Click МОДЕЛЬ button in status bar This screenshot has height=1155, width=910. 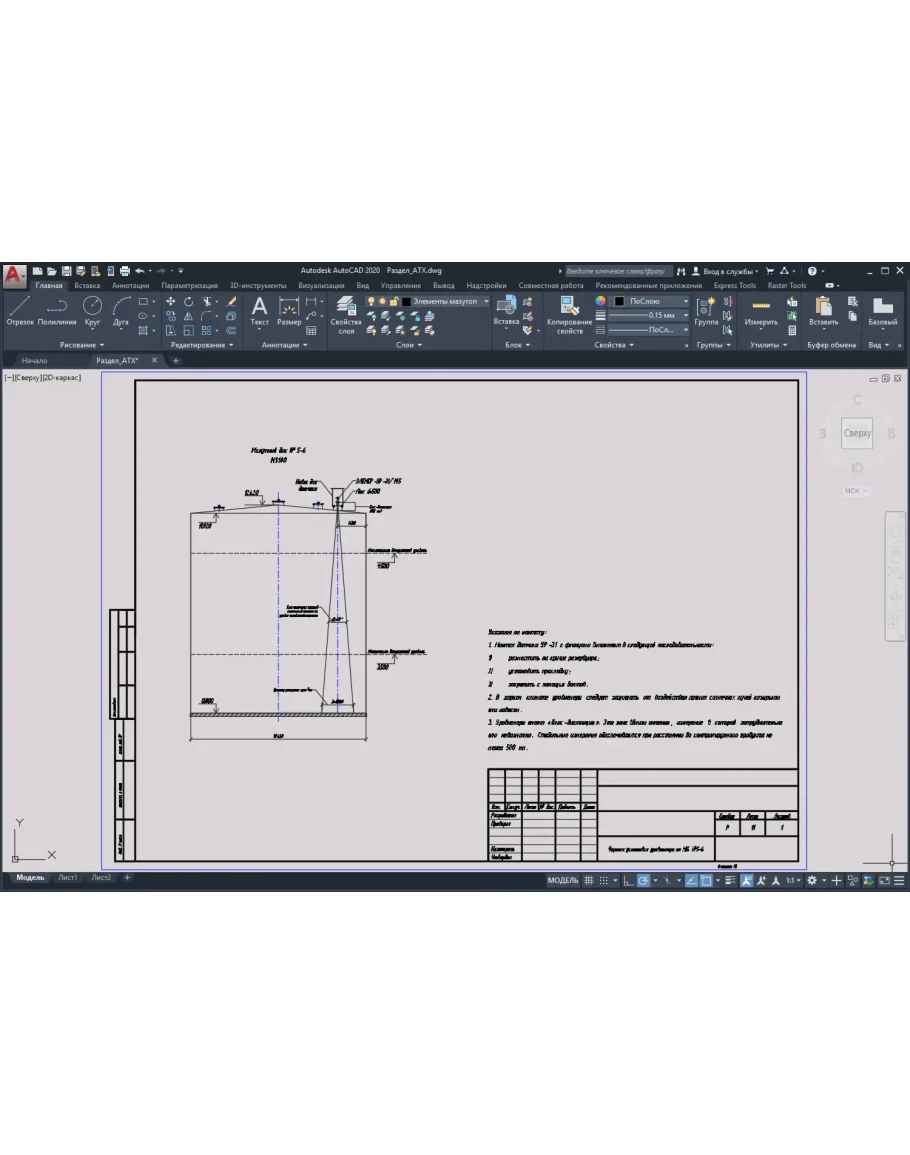pyautogui.click(x=562, y=881)
